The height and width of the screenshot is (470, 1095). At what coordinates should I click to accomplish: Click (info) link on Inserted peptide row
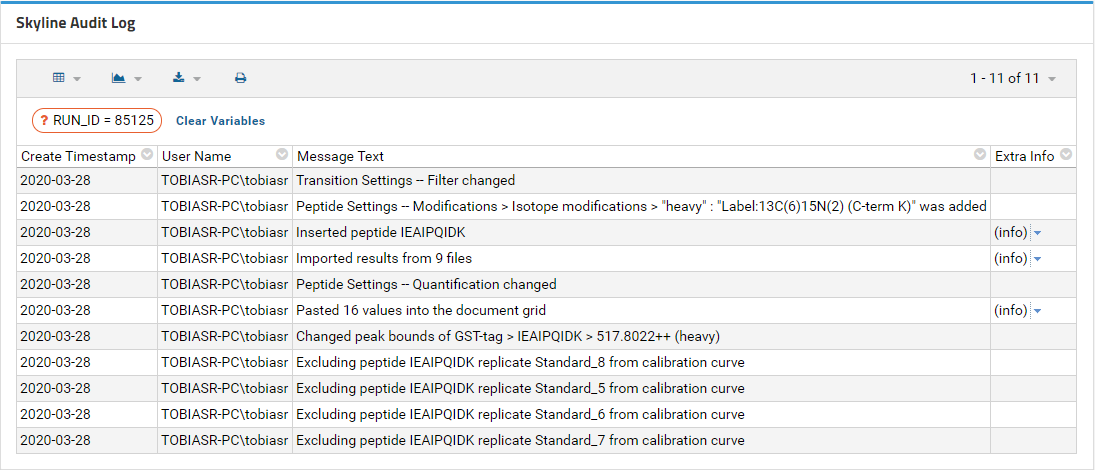pyautogui.click(x=1011, y=233)
